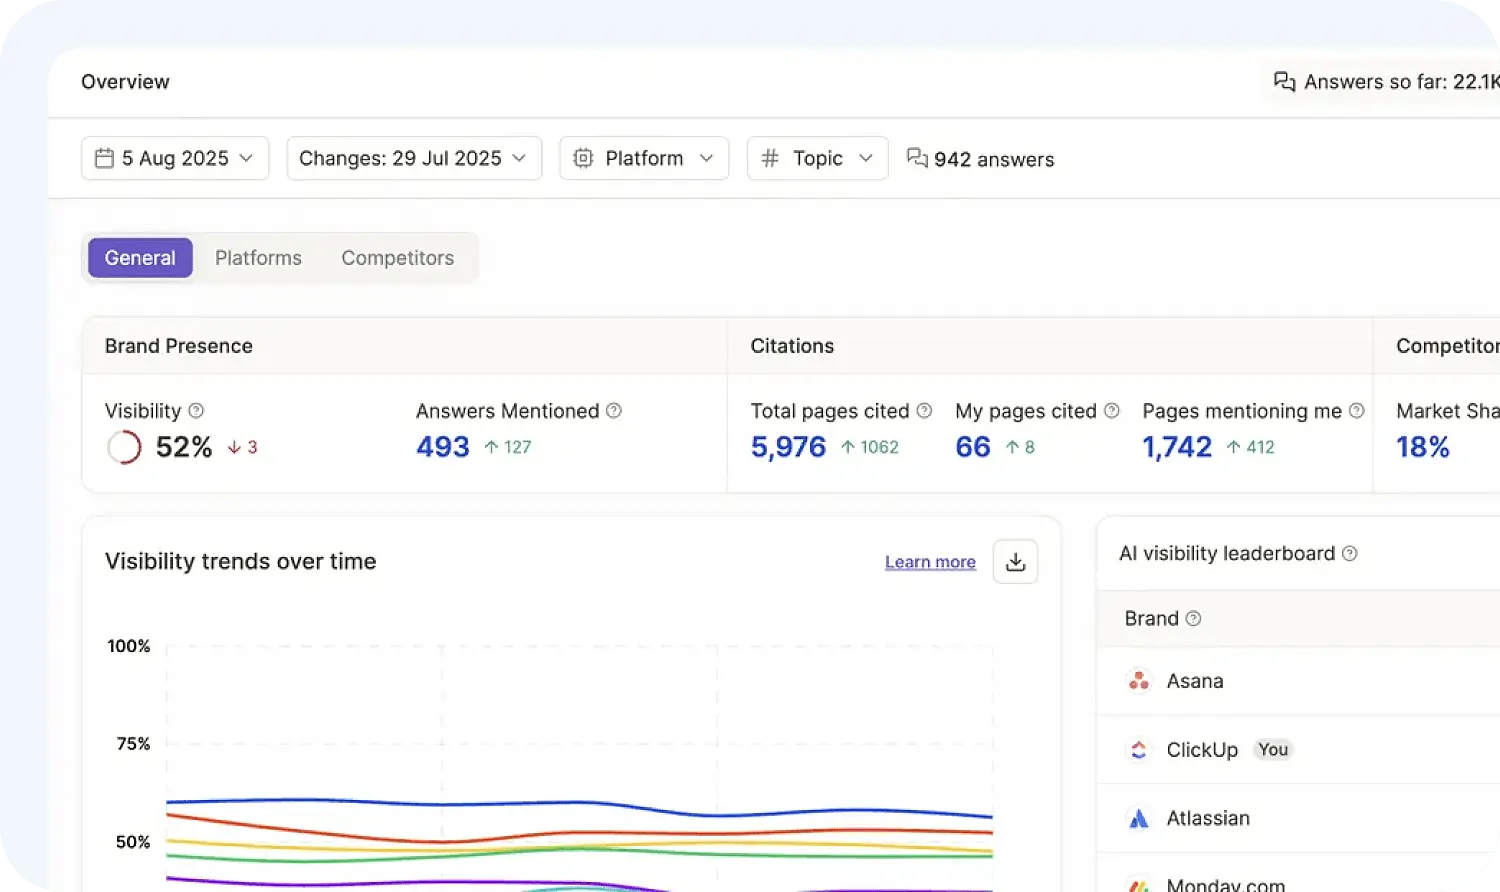Viewport: 1500px width, 892px height.
Task: Select the Atlassian logo in the leaderboard
Action: pyautogui.click(x=1138, y=818)
